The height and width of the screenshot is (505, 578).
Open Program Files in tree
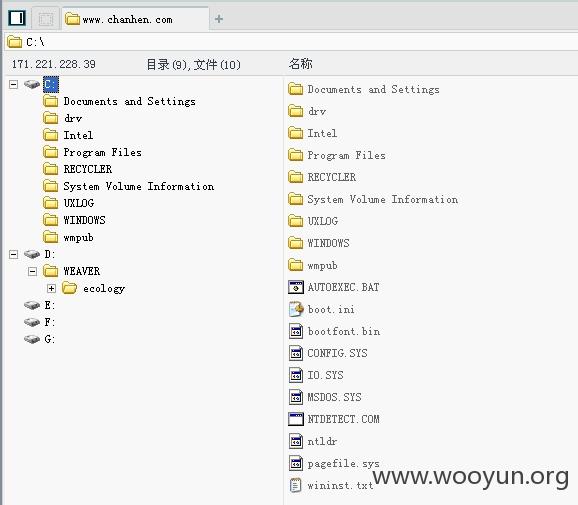tap(102, 152)
